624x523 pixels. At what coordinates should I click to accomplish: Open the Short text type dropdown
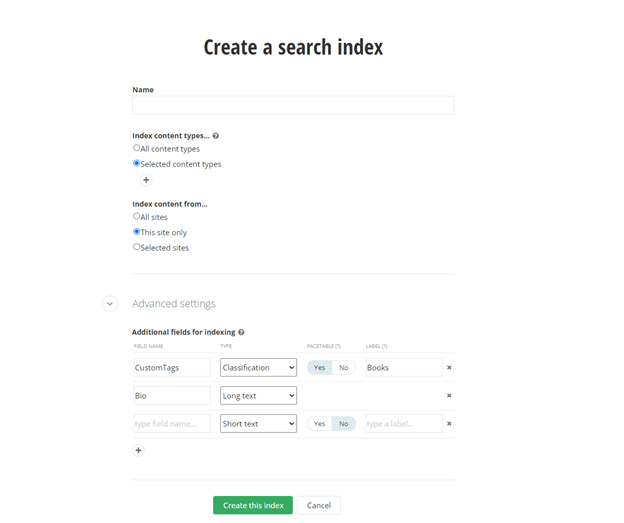coord(258,423)
